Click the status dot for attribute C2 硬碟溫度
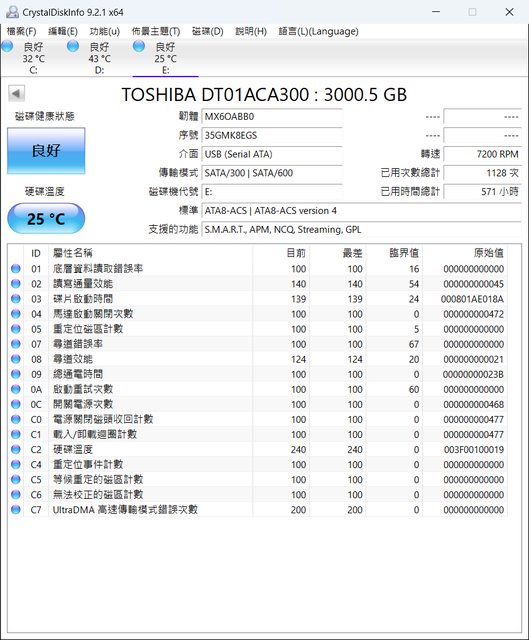 tap(16, 449)
